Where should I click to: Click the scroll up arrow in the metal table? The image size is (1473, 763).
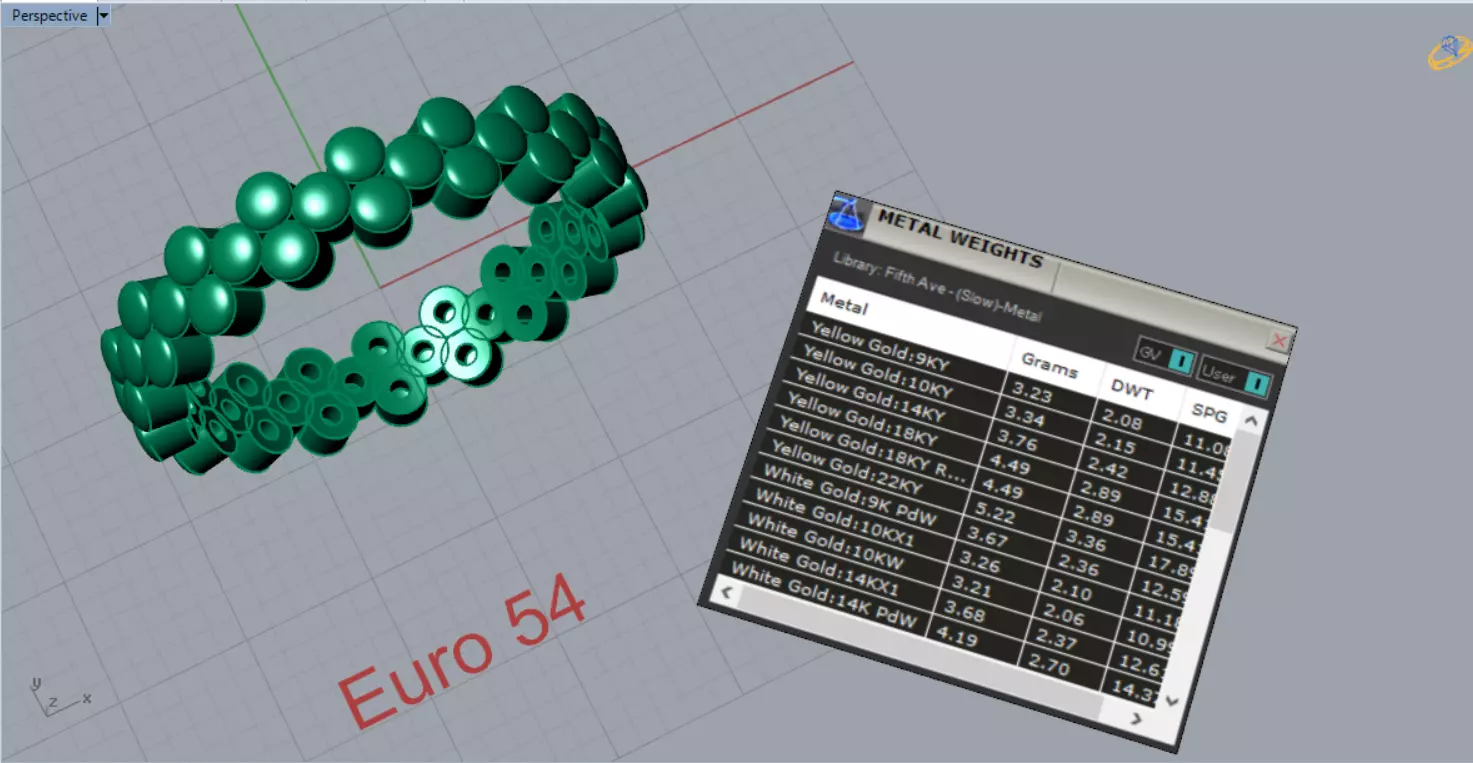[x=1250, y=421]
